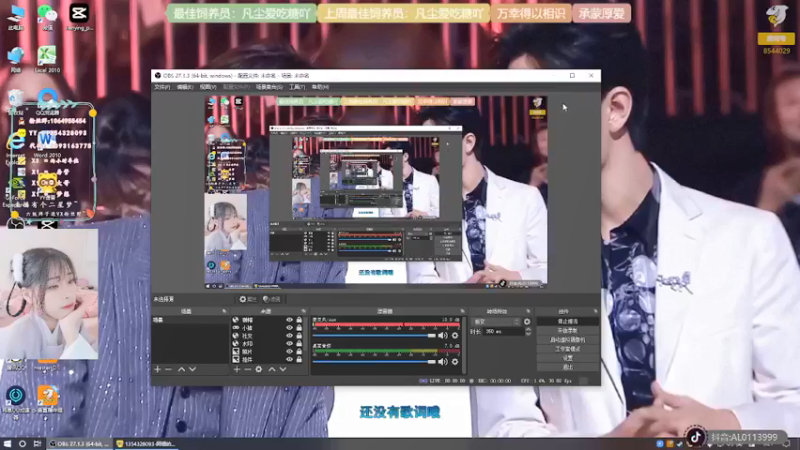Click 启动虚拟摄像机 button
This screenshot has height=450, width=800.
[568, 340]
